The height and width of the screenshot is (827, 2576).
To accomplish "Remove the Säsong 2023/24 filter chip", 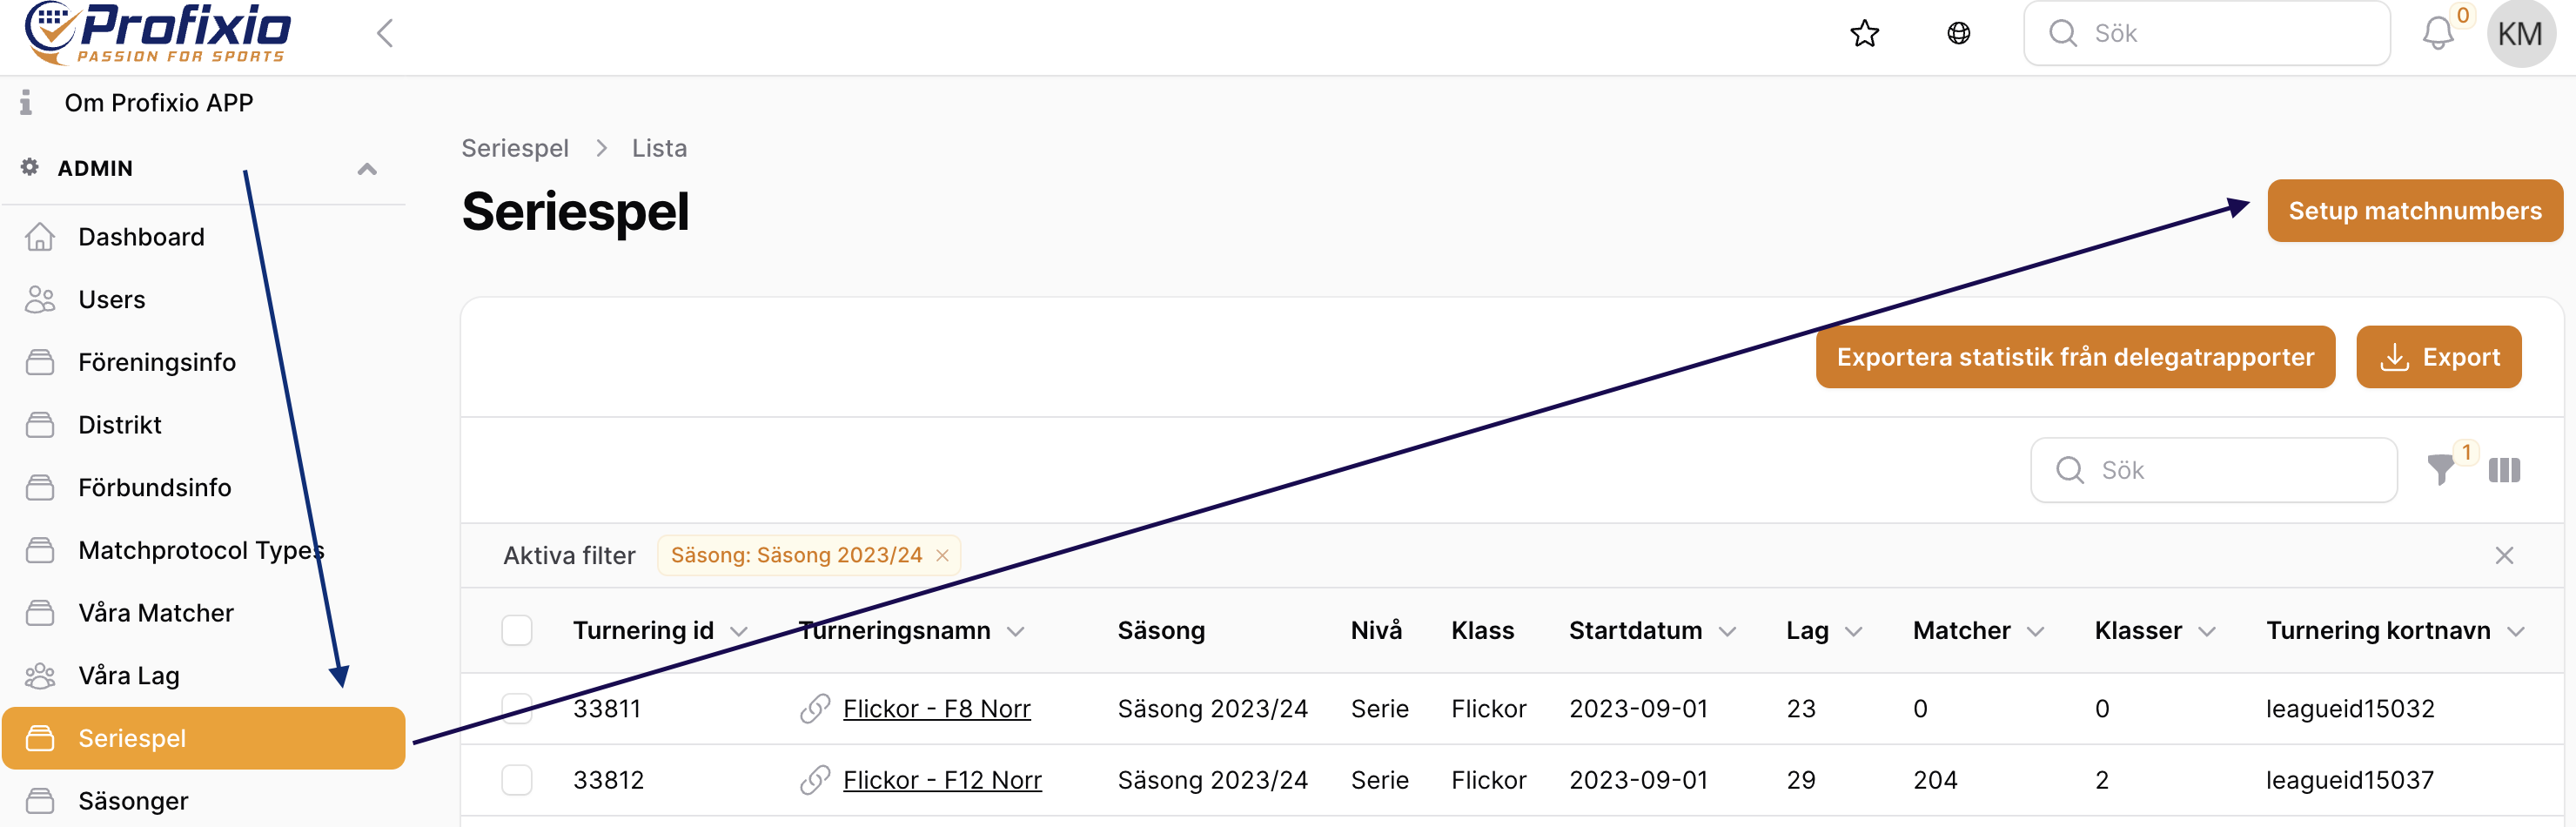I will coord(942,556).
